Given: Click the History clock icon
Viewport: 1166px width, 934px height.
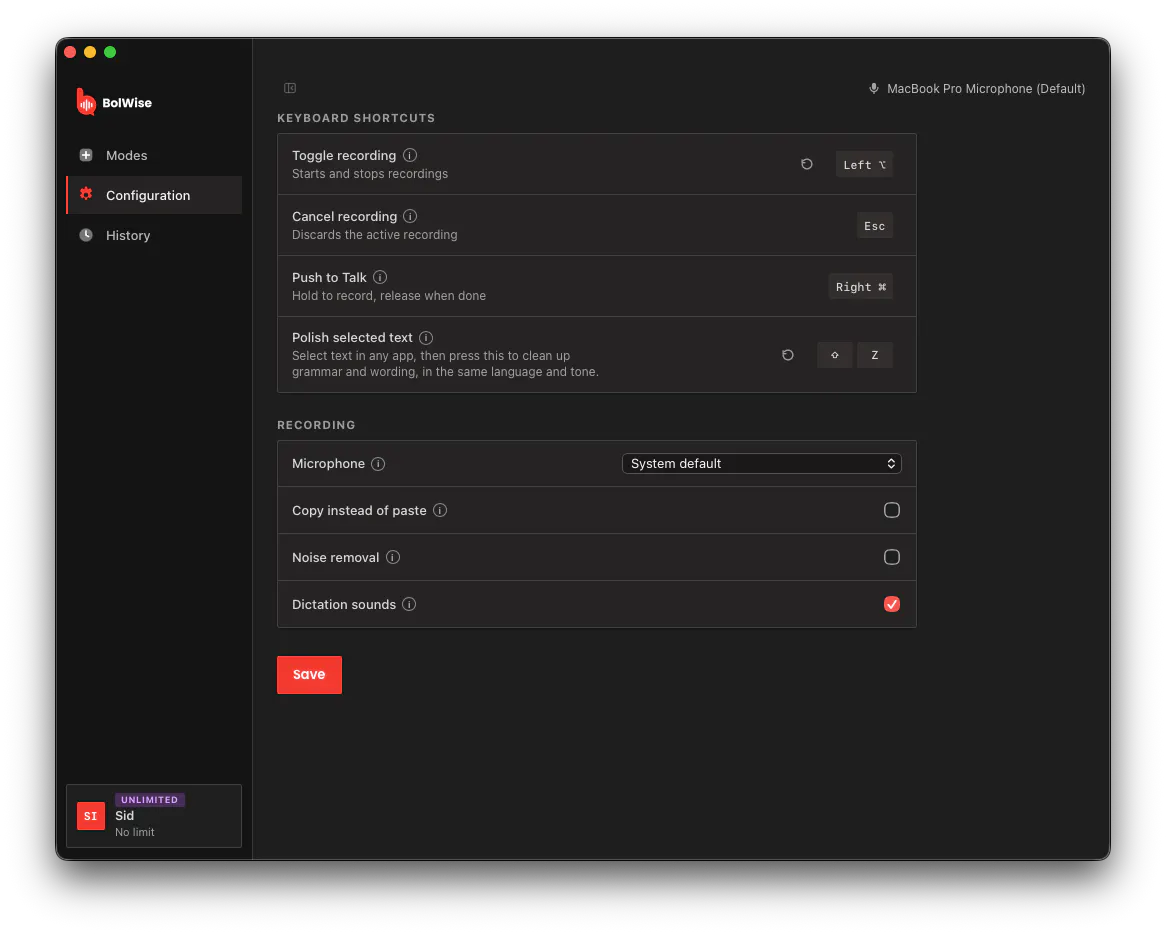Looking at the screenshot, I should (86, 235).
